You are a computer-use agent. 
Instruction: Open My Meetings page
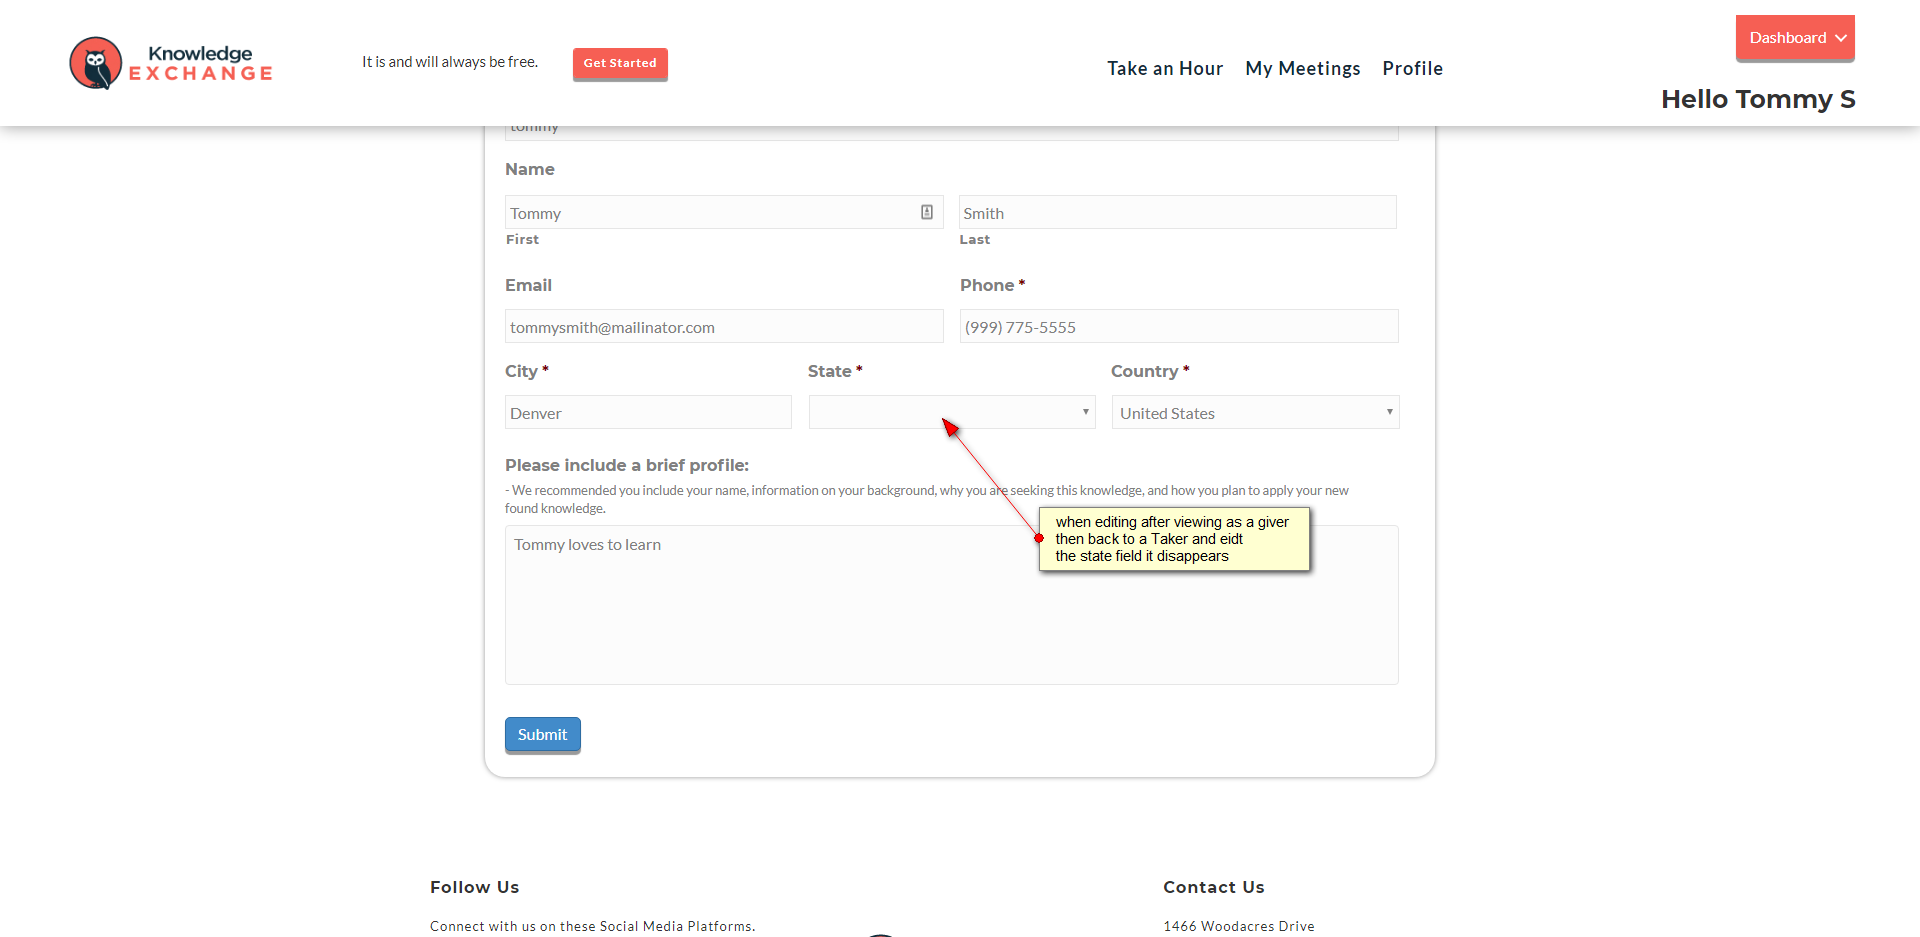coord(1303,68)
